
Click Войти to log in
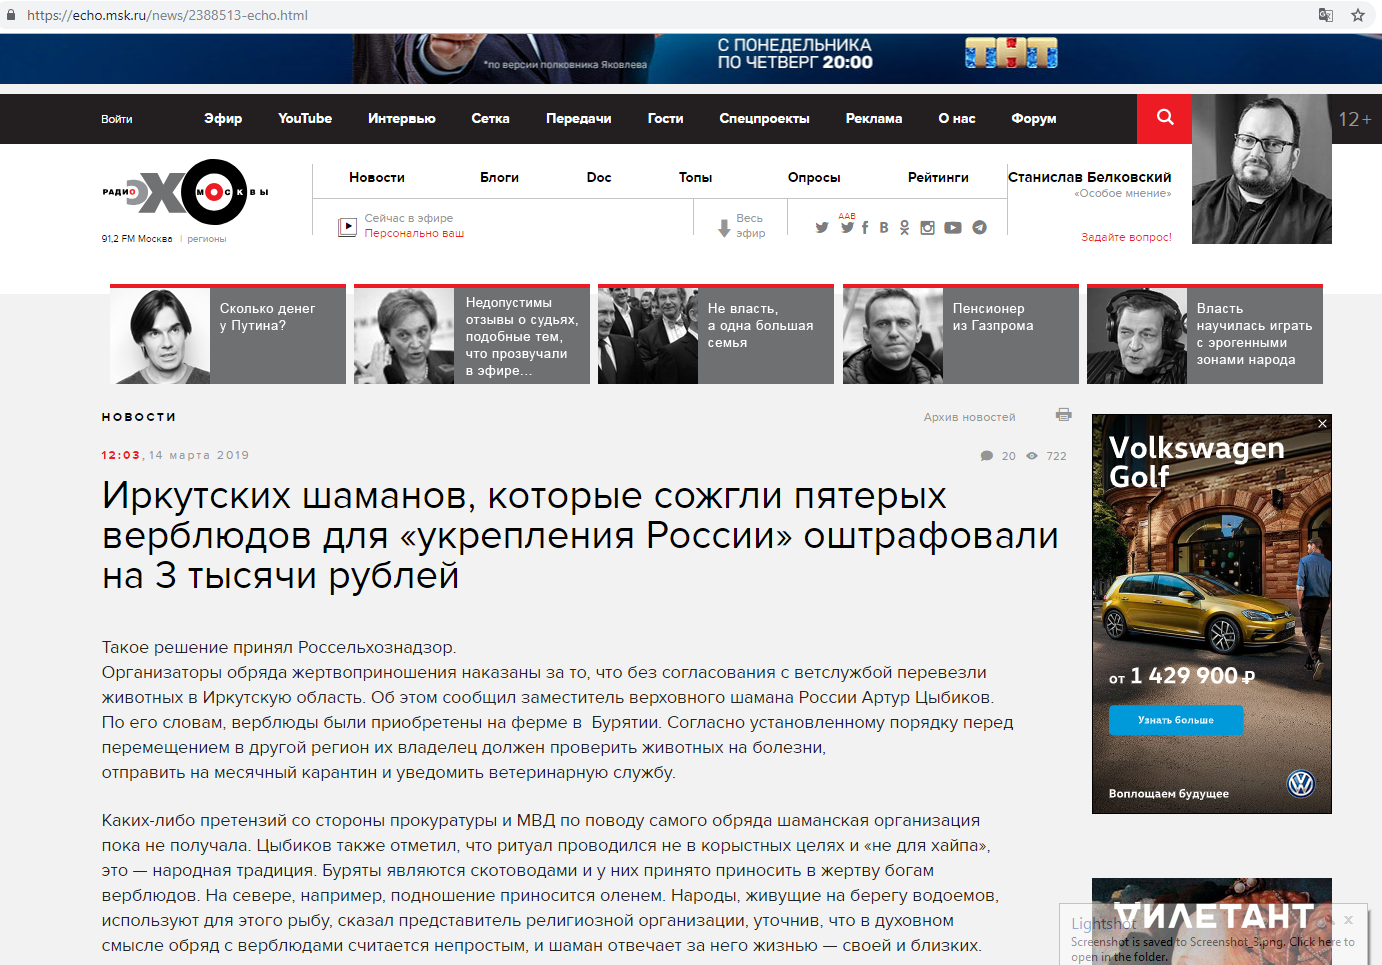pos(116,119)
